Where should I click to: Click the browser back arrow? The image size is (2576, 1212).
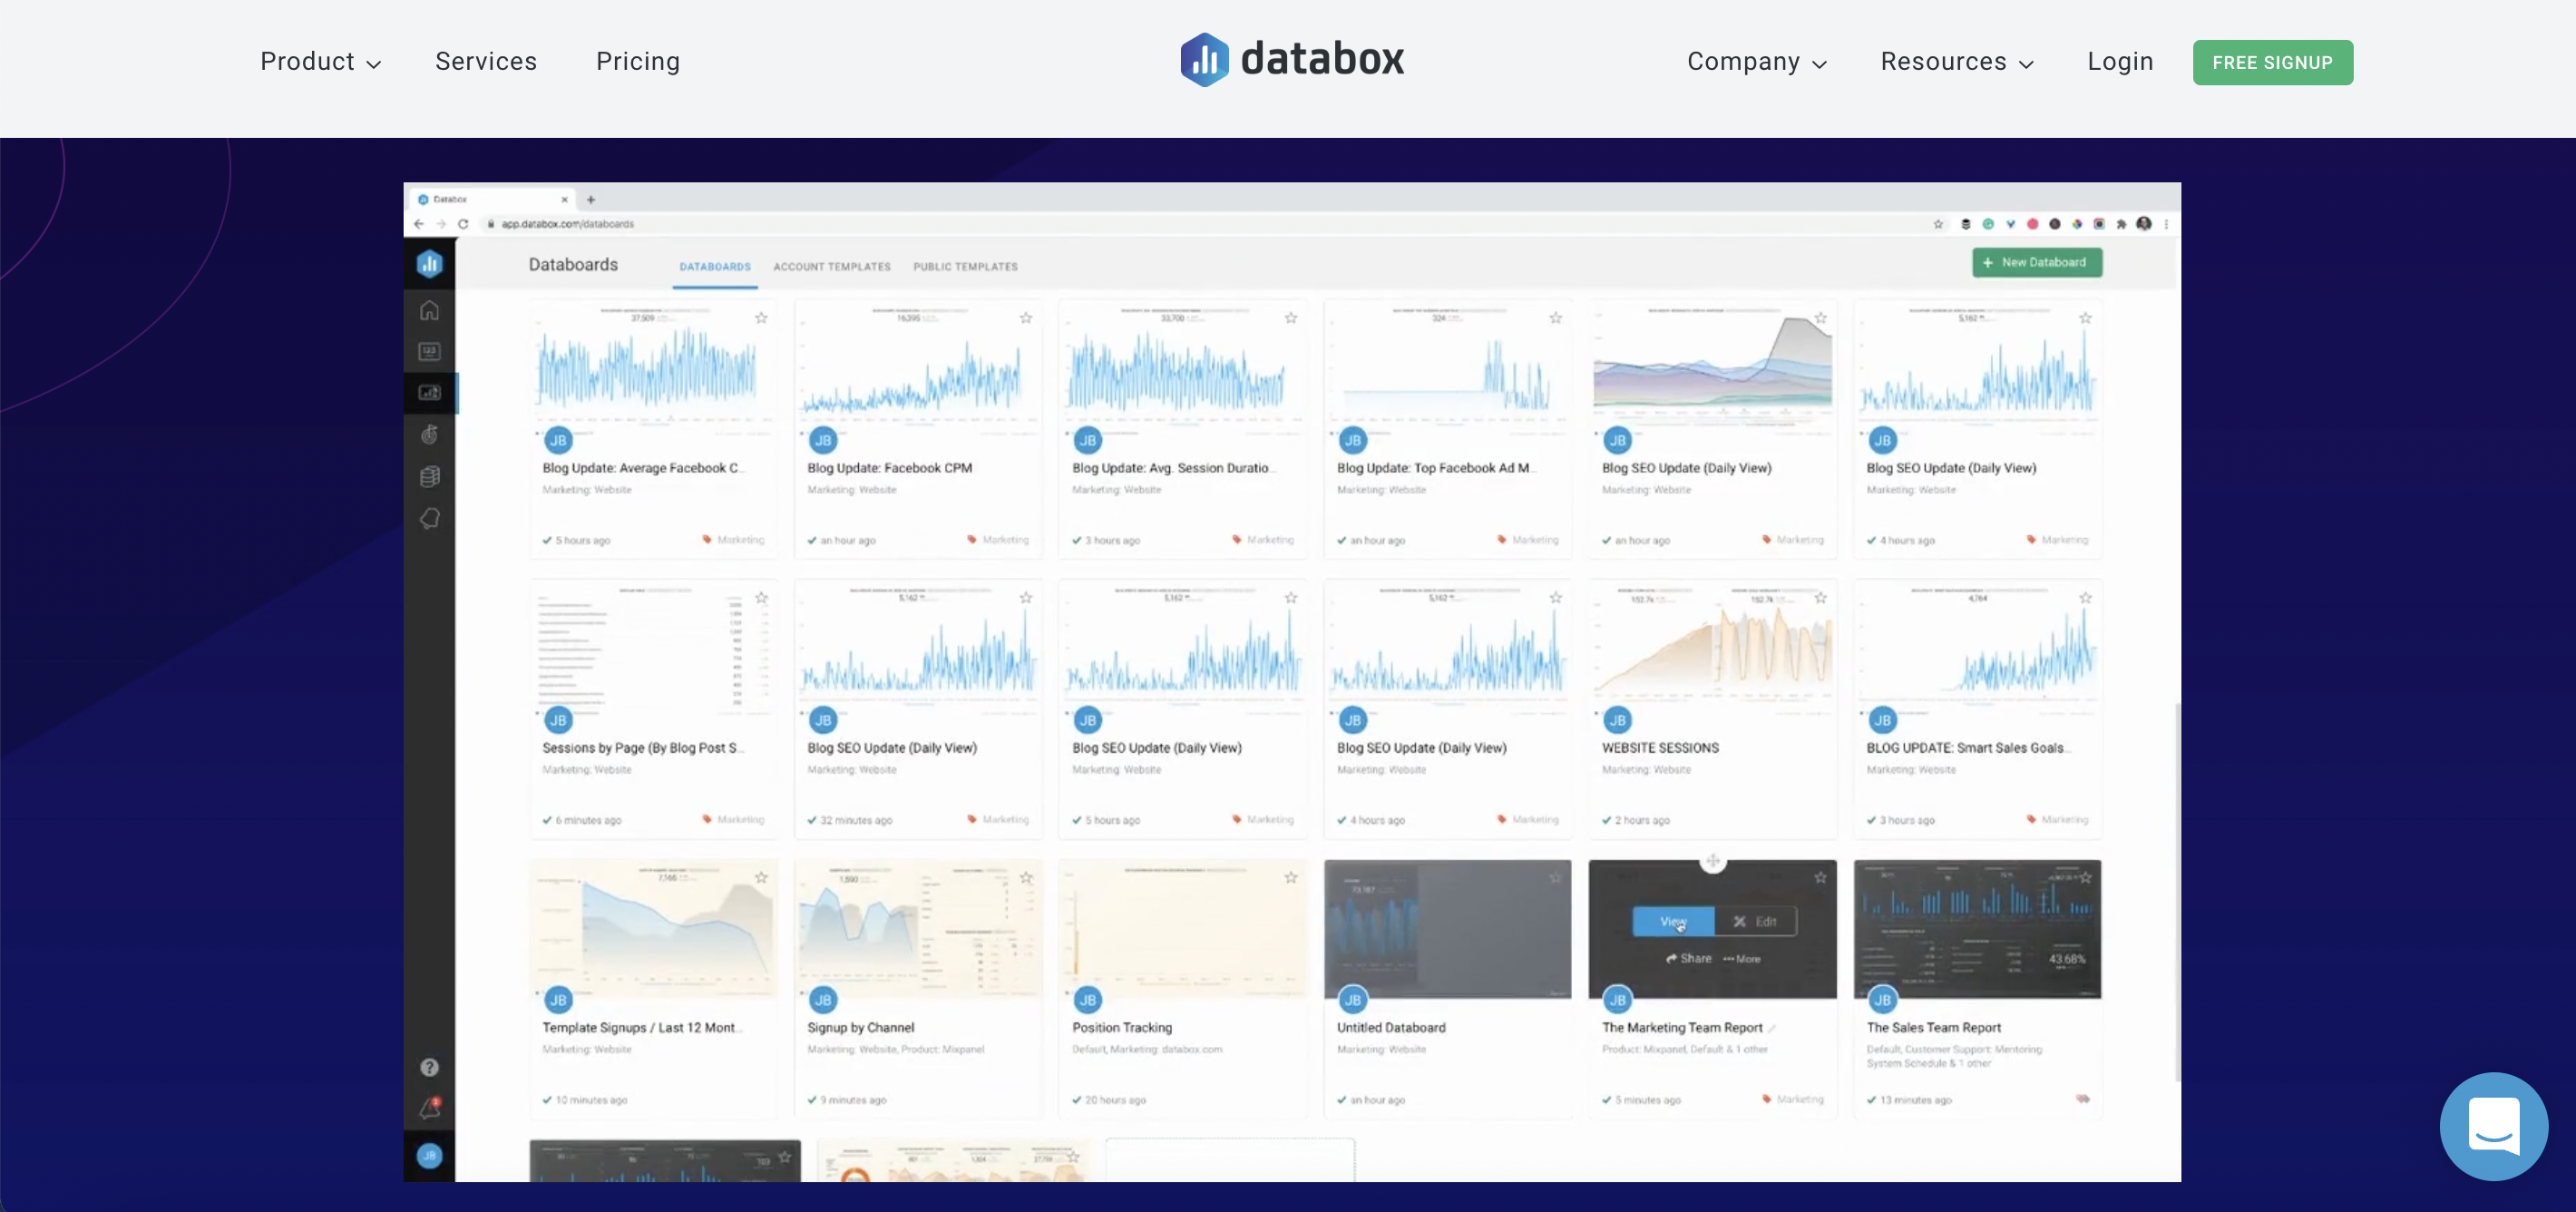418,224
